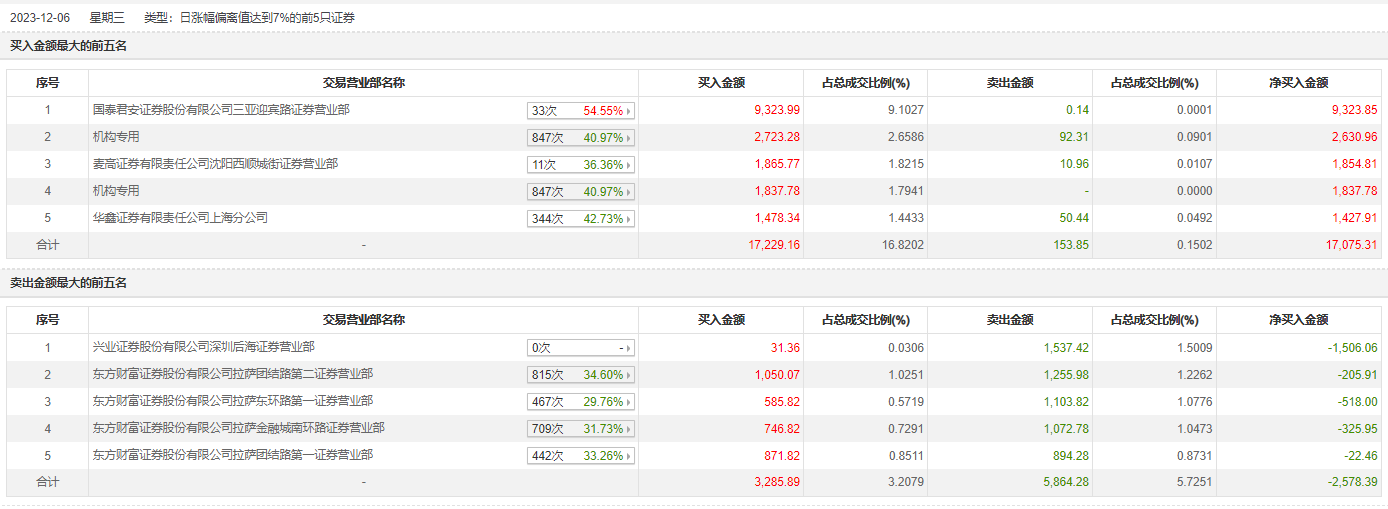Open 国泰君安证券三亚迎宾路证券营业部 link
Viewport: 1388px width, 509px height.
click(x=221, y=110)
